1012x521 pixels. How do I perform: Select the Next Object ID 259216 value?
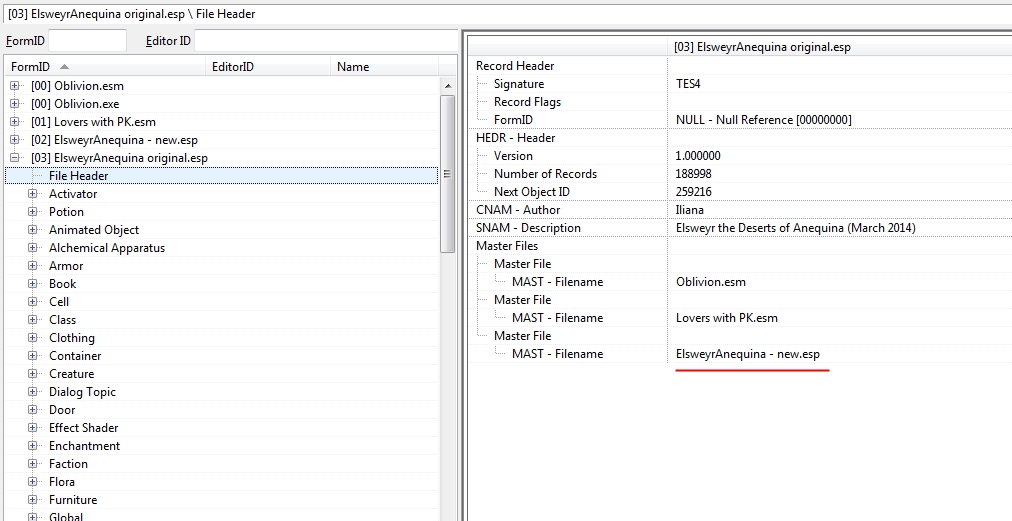tap(694, 192)
